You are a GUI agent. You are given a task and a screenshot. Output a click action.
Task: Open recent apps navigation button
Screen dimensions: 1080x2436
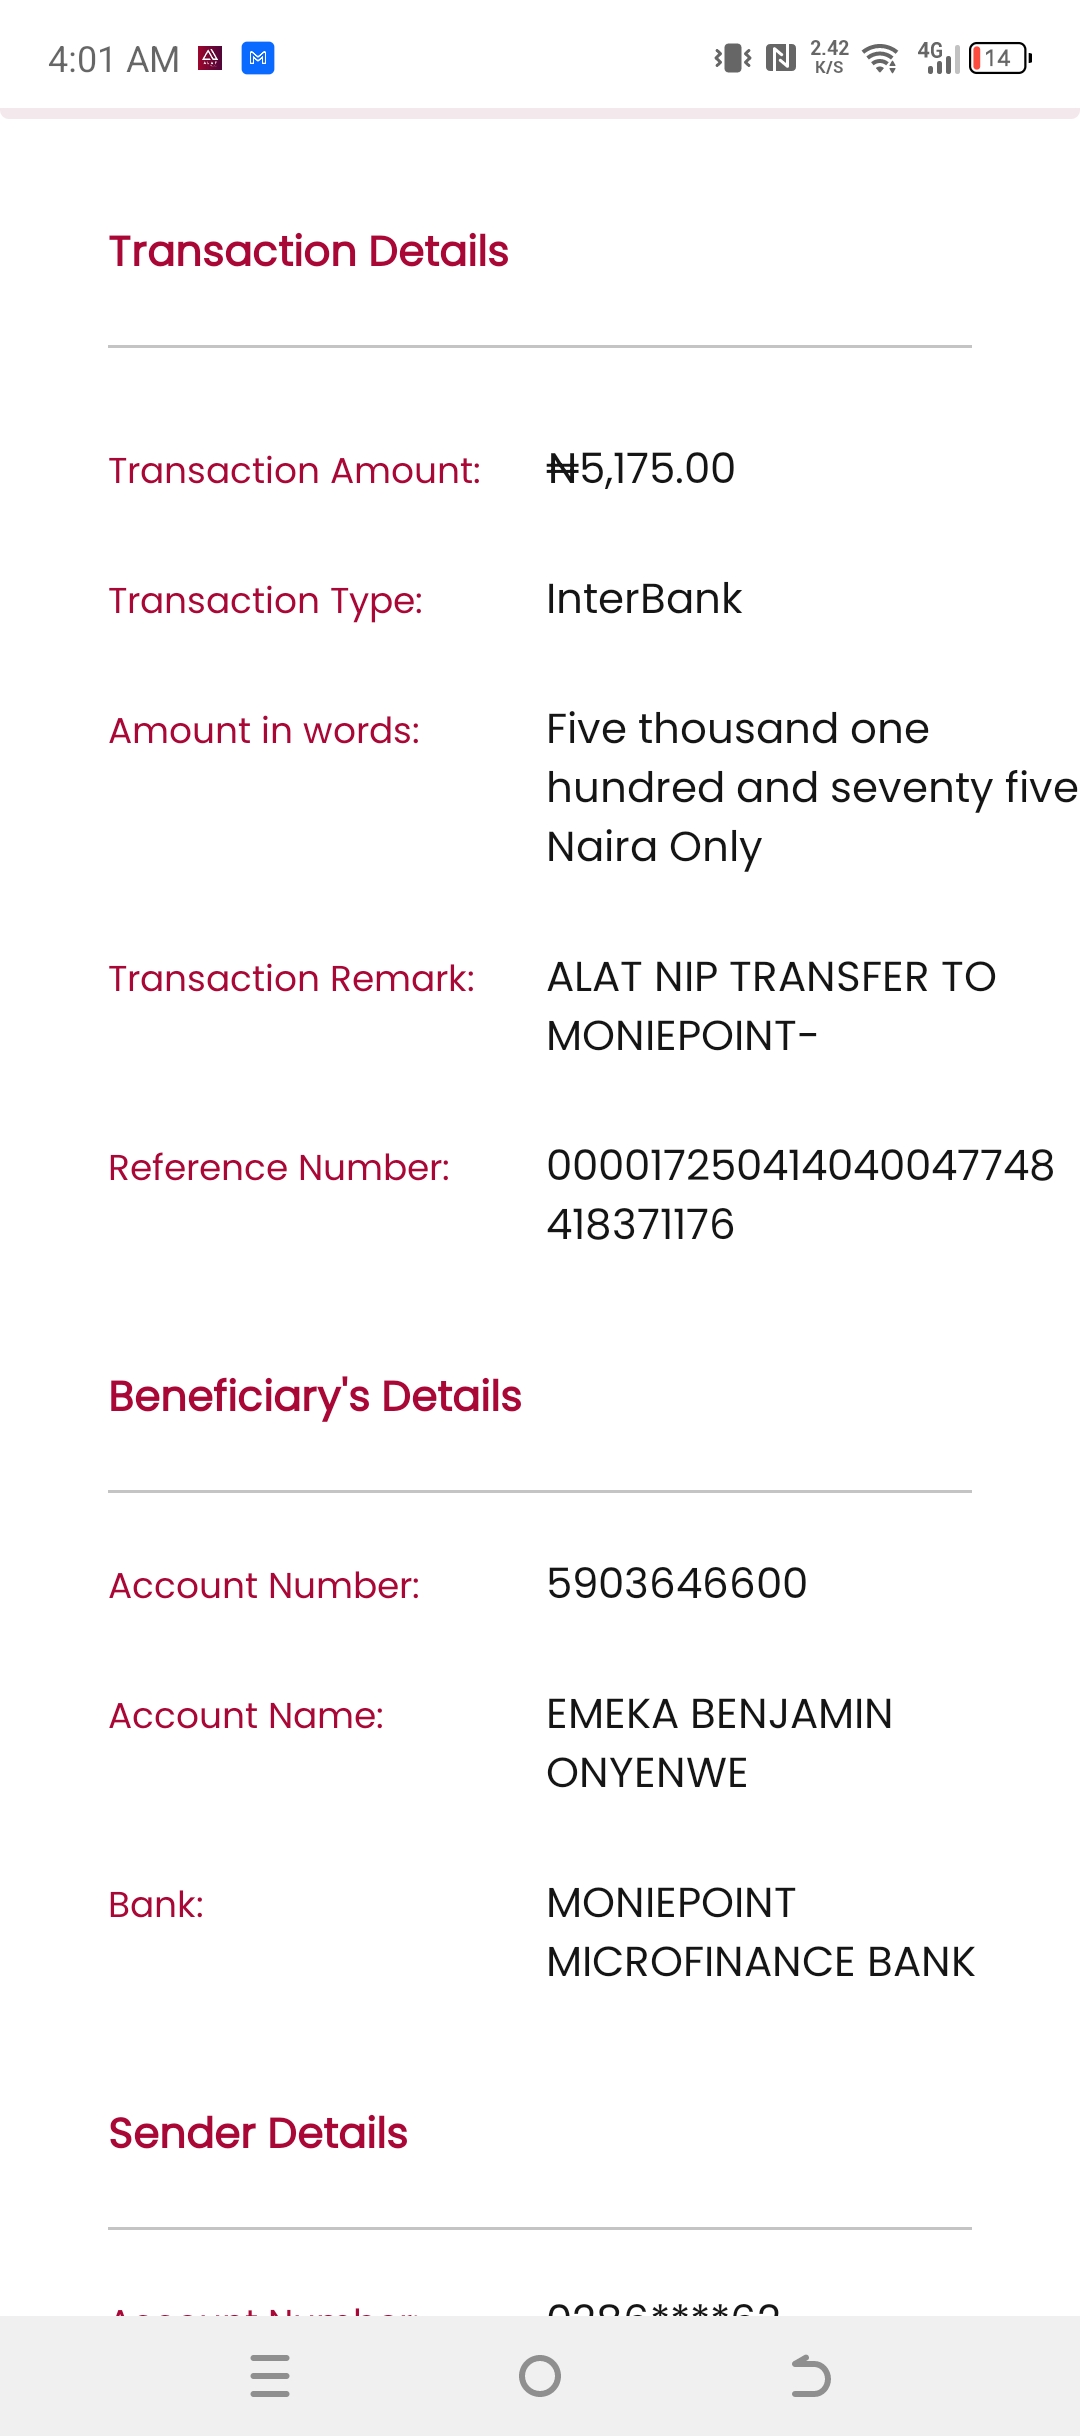click(270, 2376)
